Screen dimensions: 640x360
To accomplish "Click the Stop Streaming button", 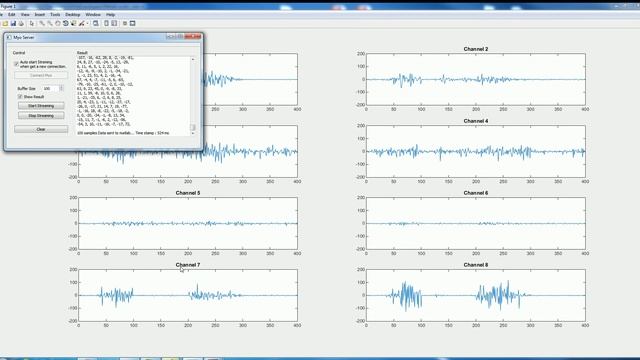I will [41, 116].
